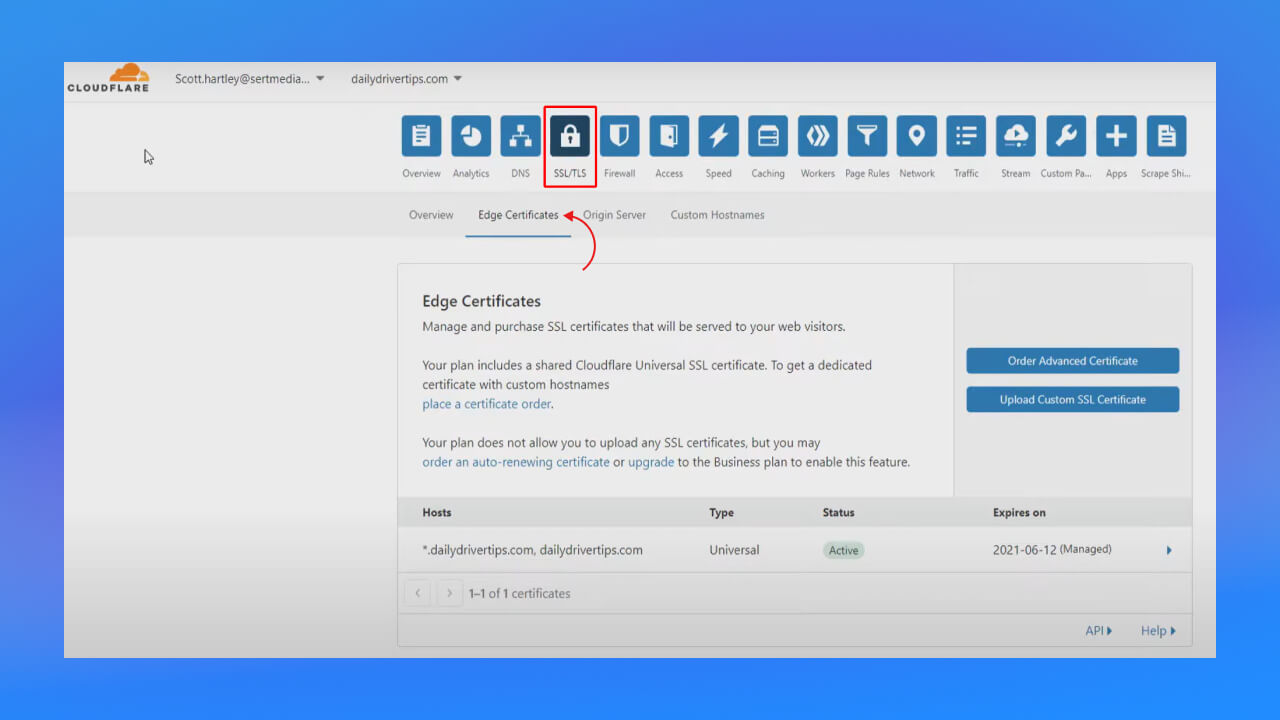Image resolution: width=1280 pixels, height=720 pixels.
Task: Switch to the SSL/TLS Overview tab
Action: 431,215
